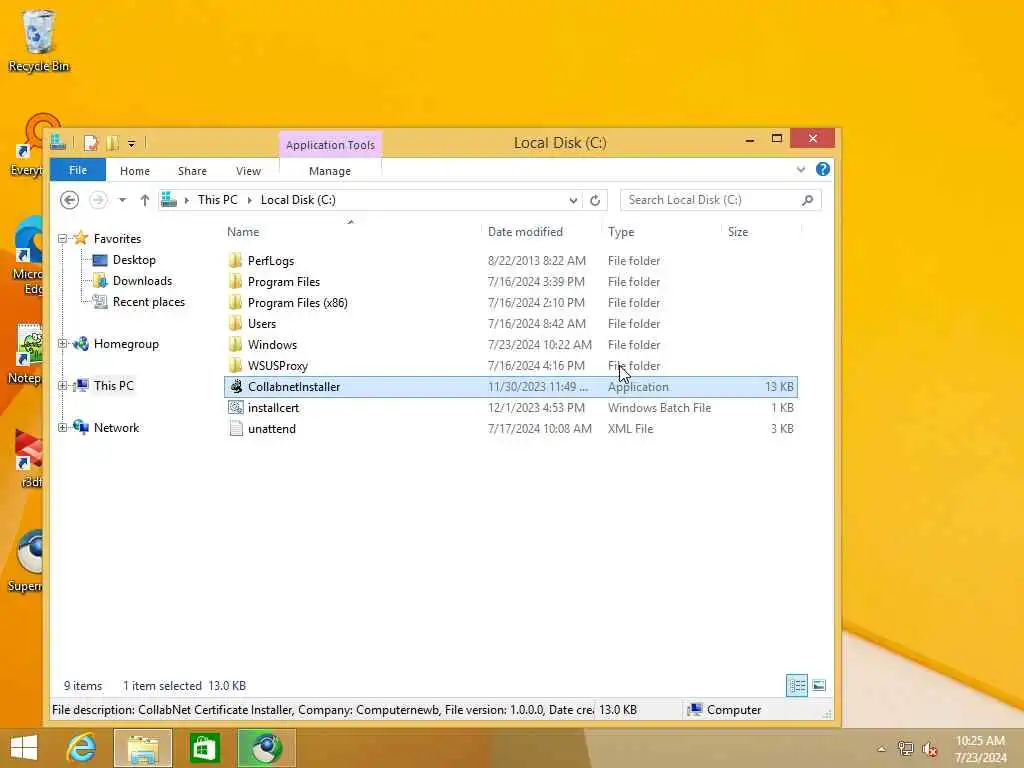Open the Help question mark icon
Screen dimensions: 1024x768
[x=823, y=169]
